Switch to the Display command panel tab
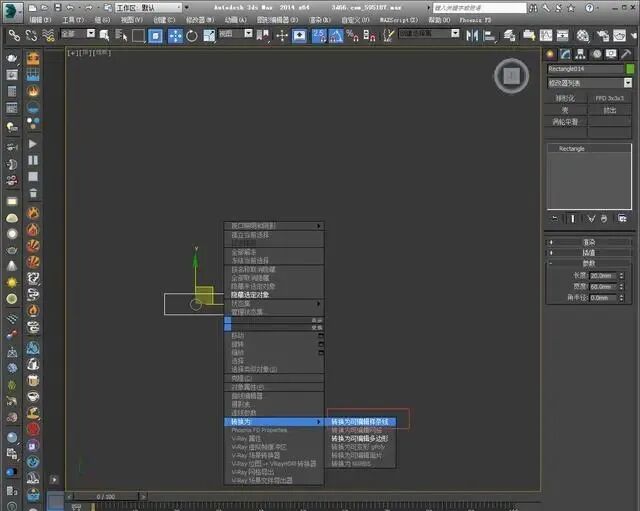The image size is (640, 511). [611, 54]
